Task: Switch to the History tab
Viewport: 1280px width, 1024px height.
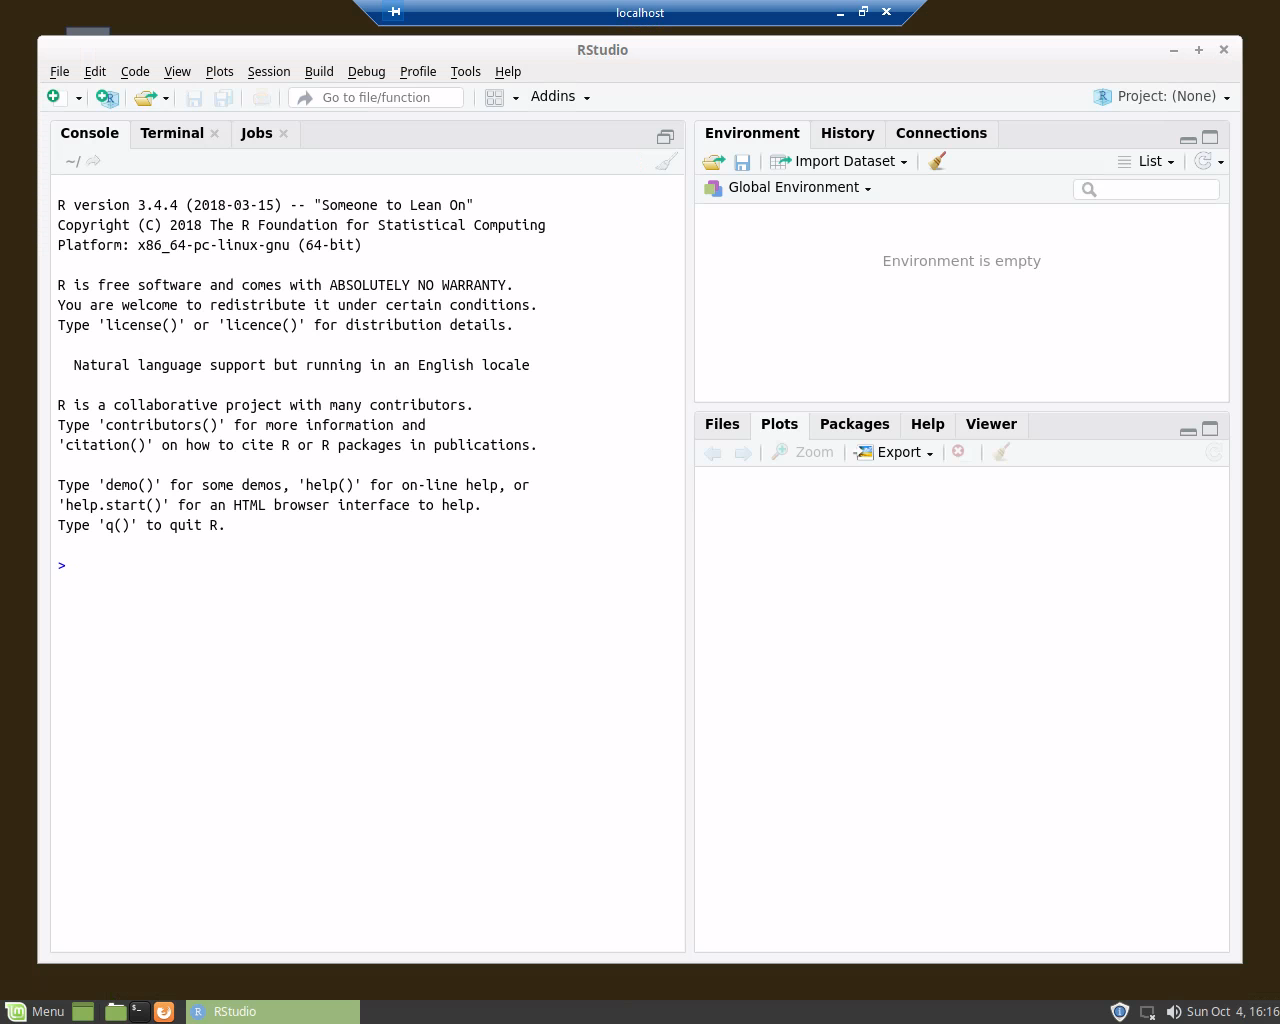Action: tap(847, 133)
